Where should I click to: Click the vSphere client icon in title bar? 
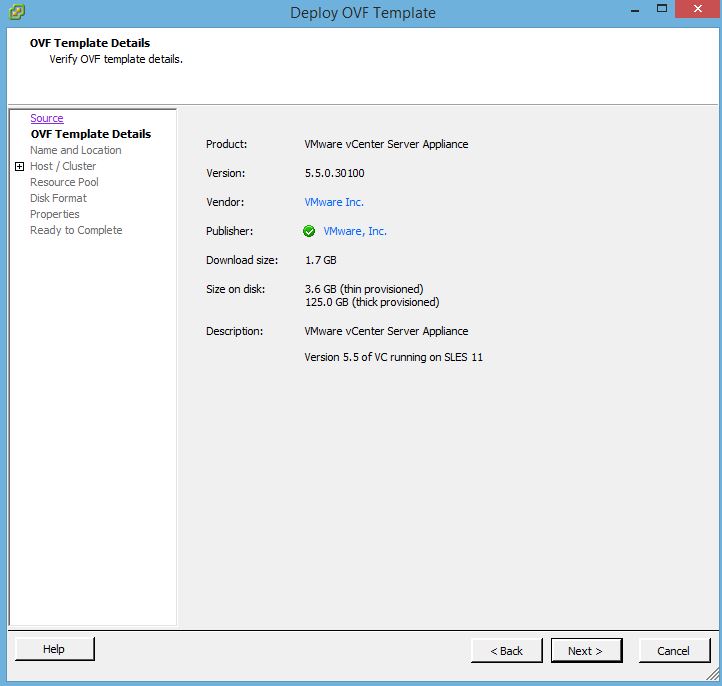[17, 12]
